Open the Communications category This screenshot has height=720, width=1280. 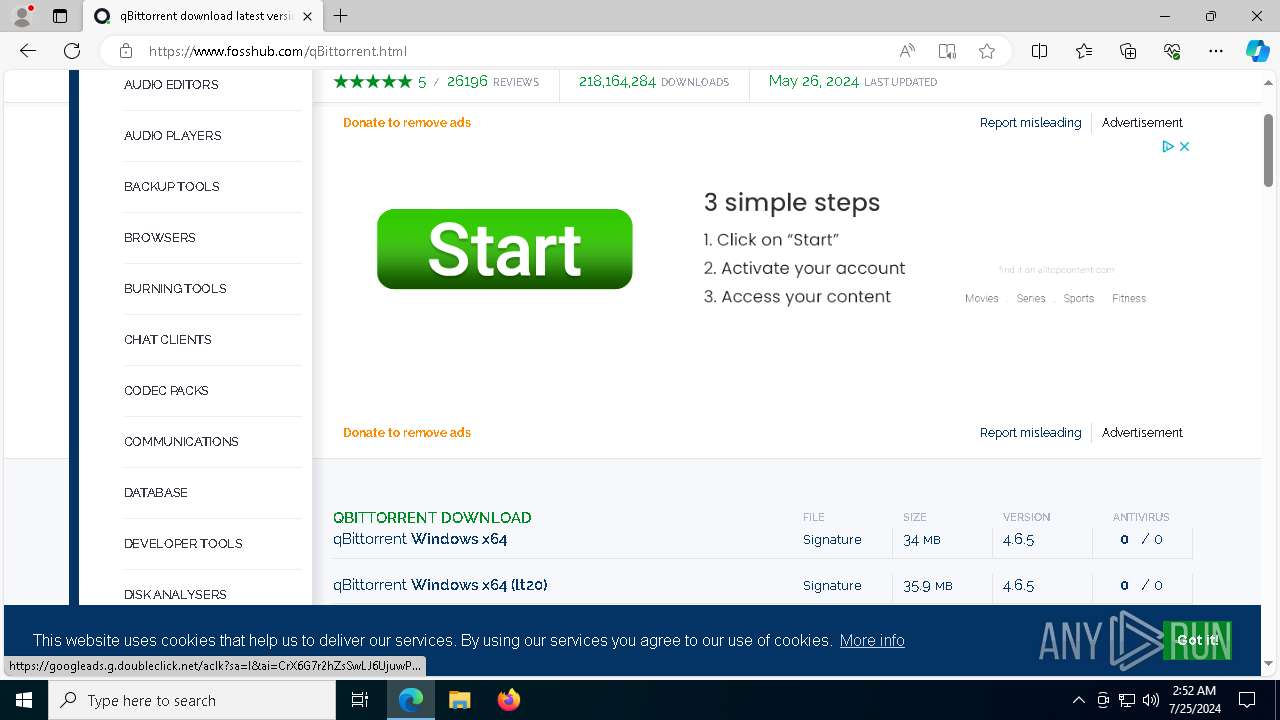181,442
